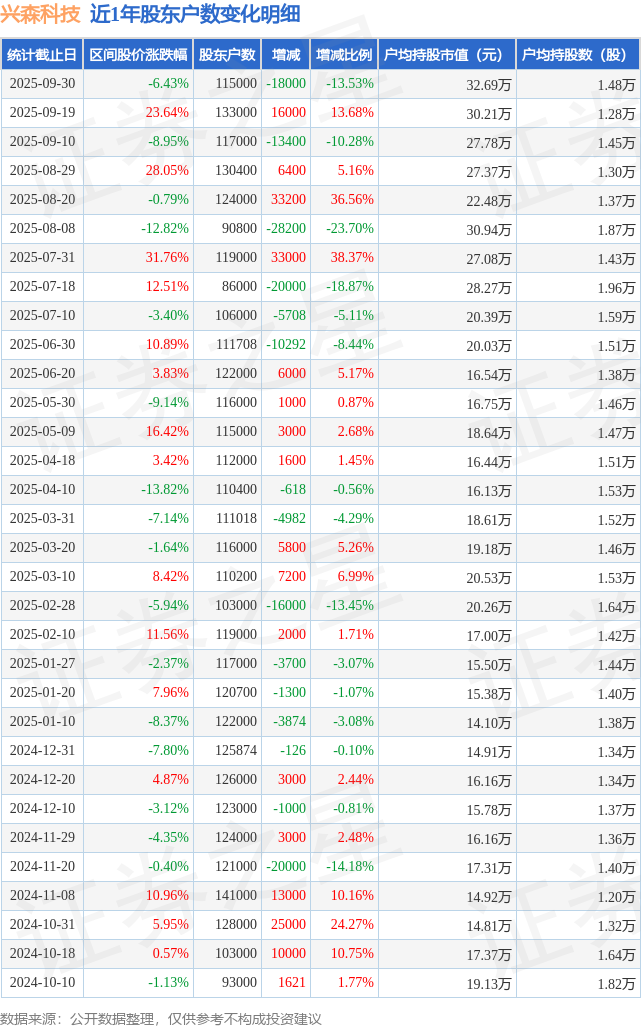Select the 2025-09-30 date cell

[42, 84]
